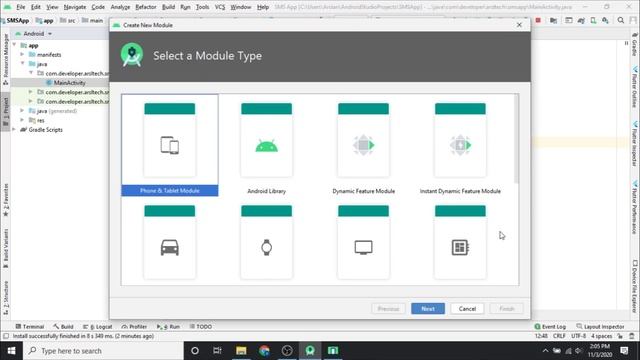Screen dimensions: 640x360
Task: Open the File menu
Action: (x=20, y=7)
